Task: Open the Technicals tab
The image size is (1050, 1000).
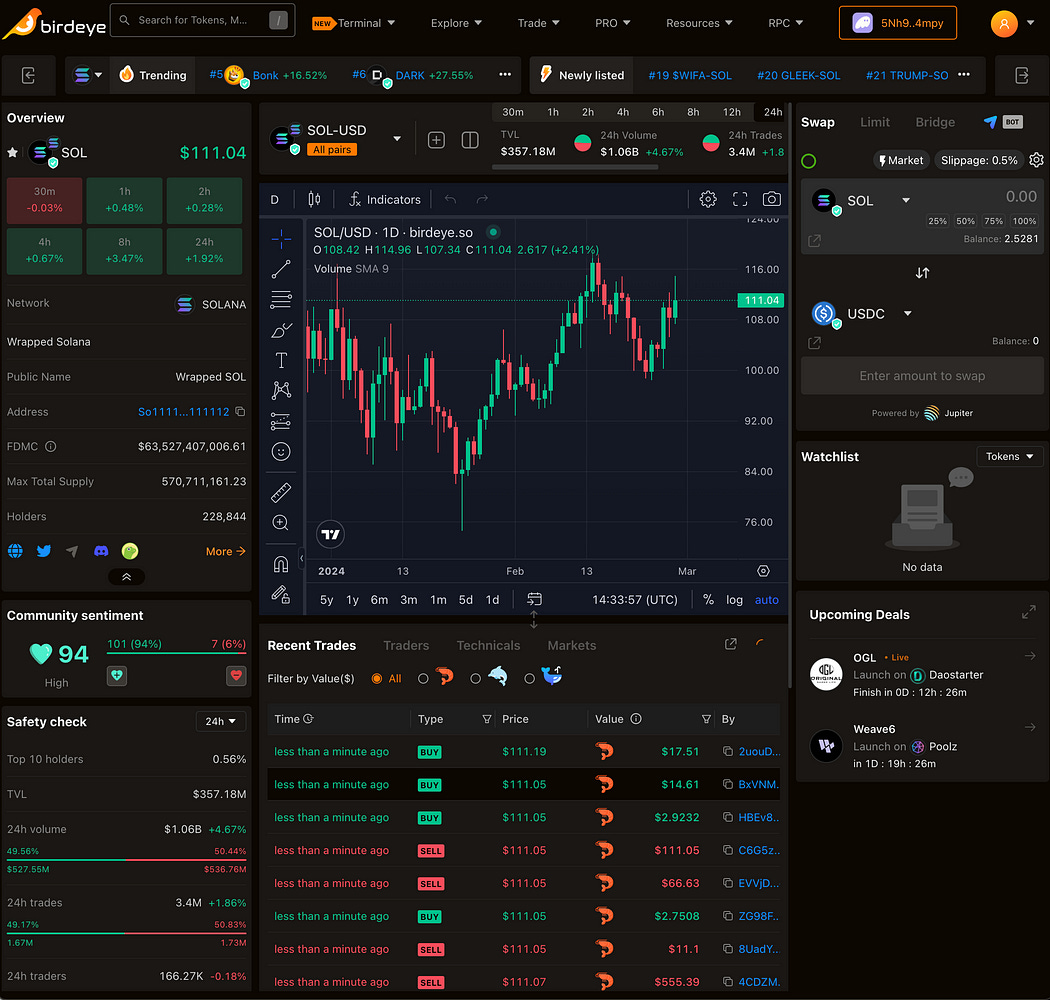Action: [488, 645]
